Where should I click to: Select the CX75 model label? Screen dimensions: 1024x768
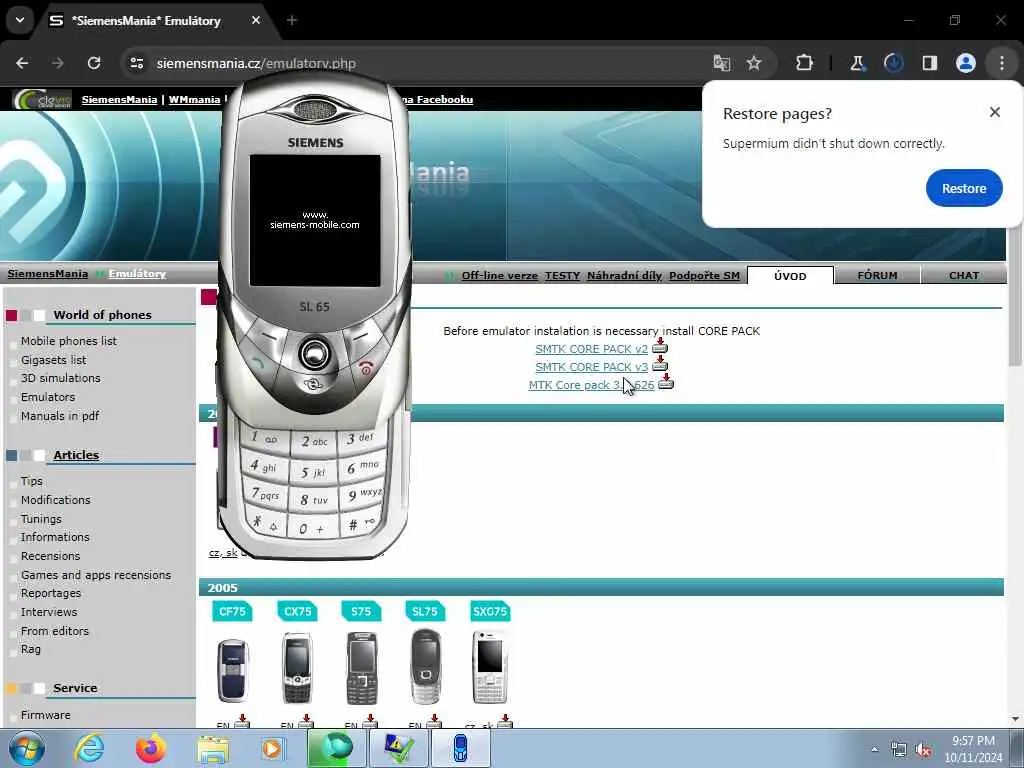[297, 611]
